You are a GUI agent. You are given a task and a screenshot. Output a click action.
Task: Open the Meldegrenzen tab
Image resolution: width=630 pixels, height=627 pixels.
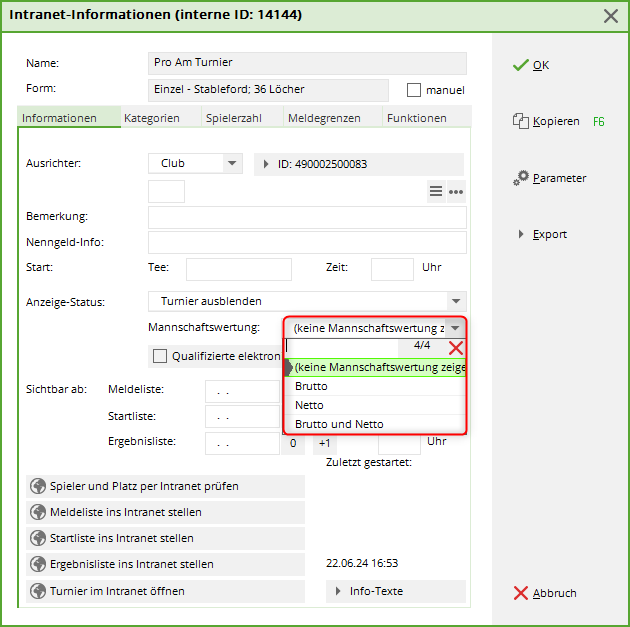pyautogui.click(x=324, y=118)
